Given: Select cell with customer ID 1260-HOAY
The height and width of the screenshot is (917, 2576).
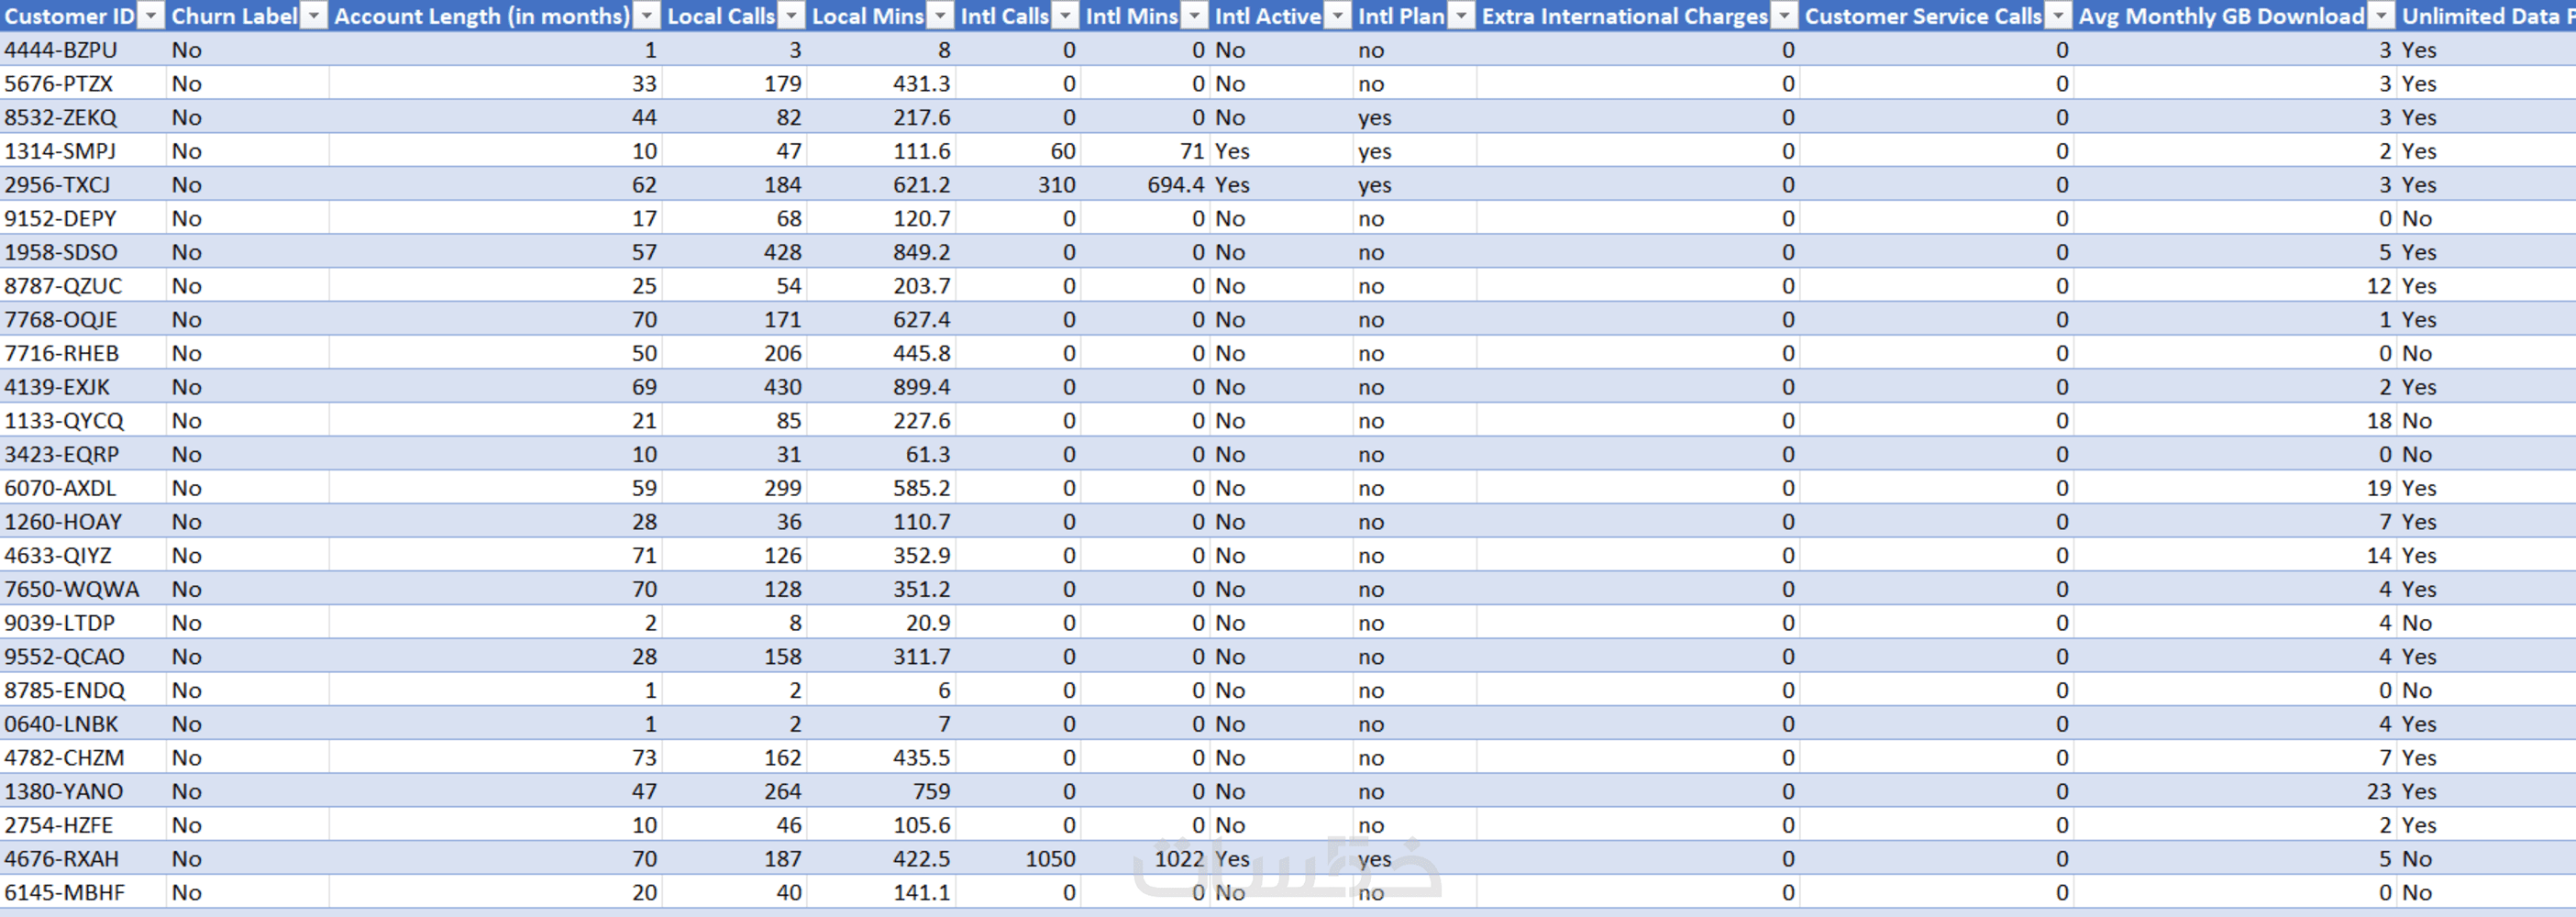Looking at the screenshot, I should (83, 521).
